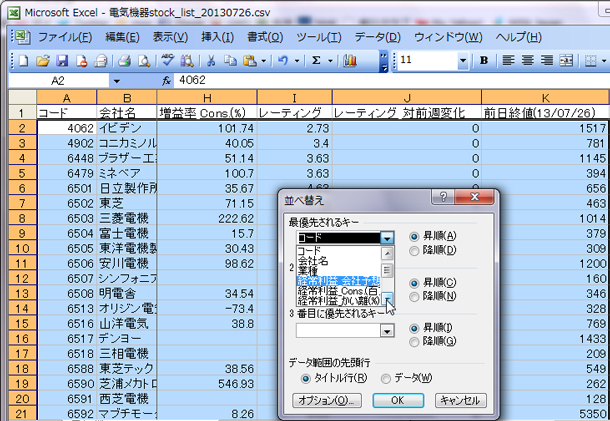Open Print Preview magnifier icon
610x421 pixels.
(144, 61)
